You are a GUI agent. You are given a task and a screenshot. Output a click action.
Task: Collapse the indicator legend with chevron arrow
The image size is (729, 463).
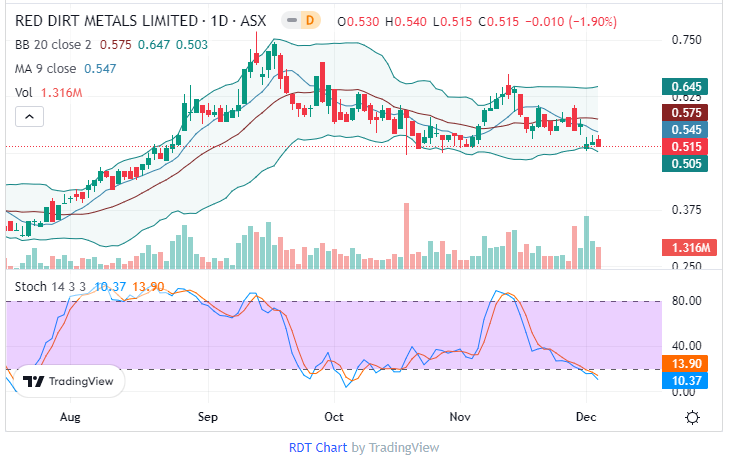coord(29,117)
